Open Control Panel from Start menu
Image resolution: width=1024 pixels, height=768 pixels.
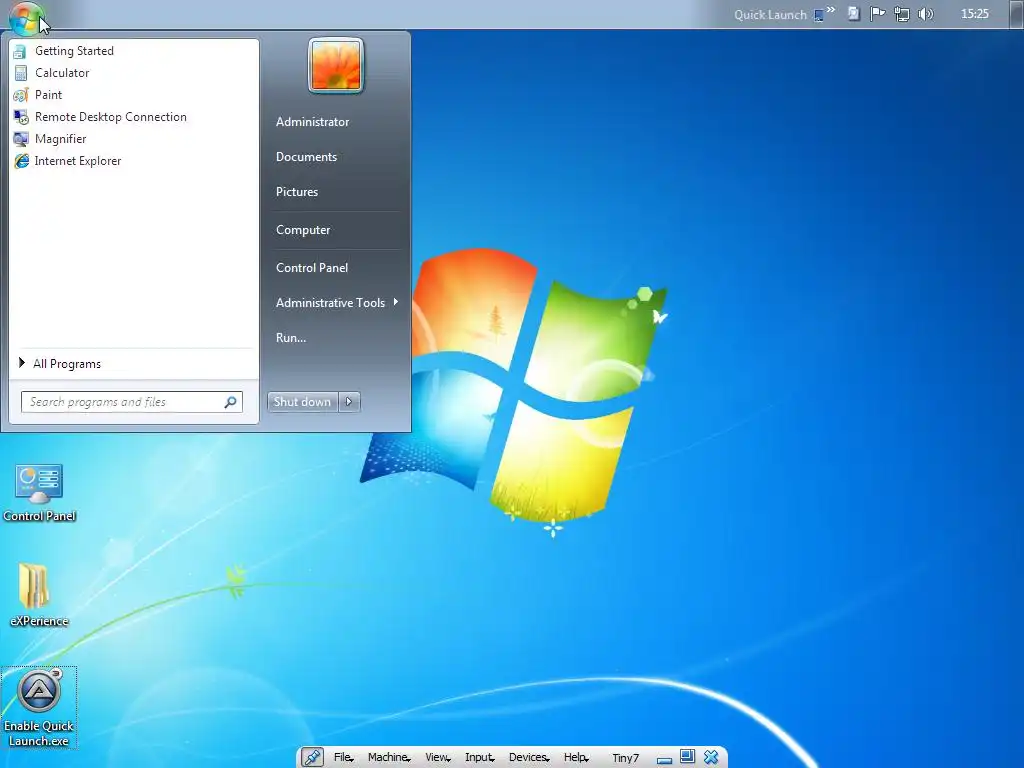(312, 268)
